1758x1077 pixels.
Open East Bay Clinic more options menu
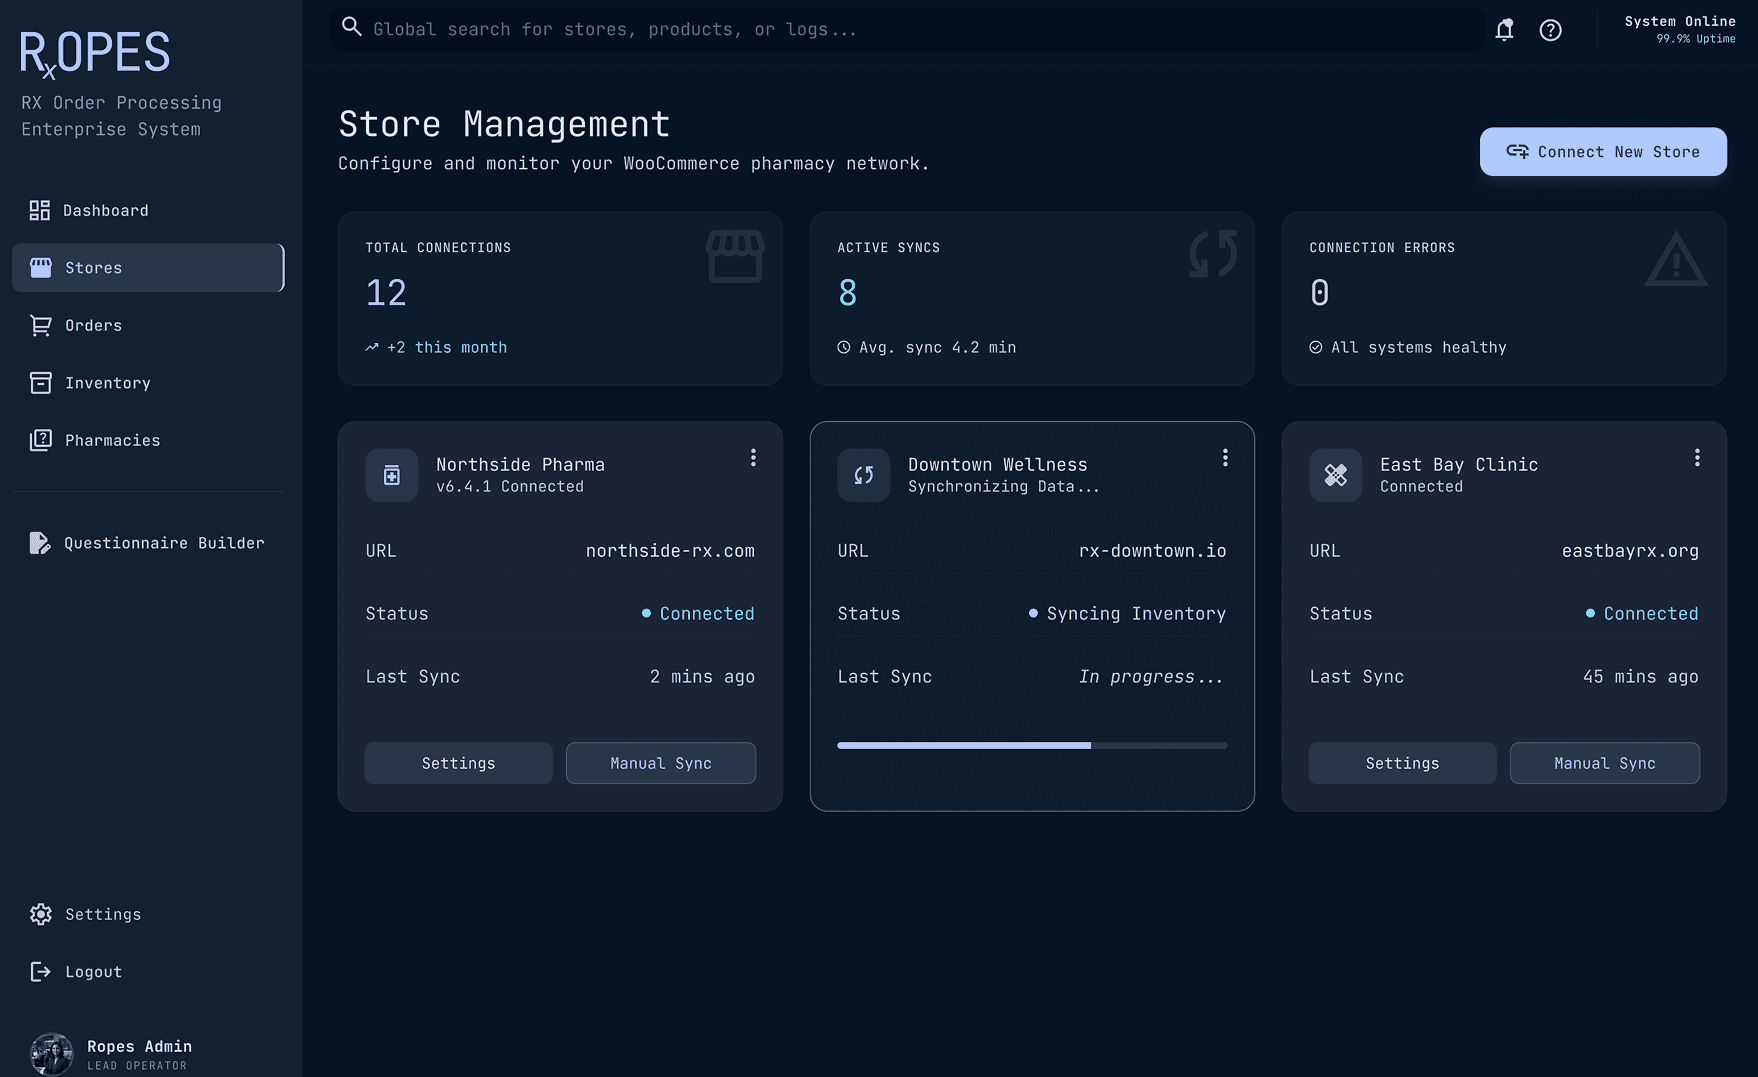pos(1697,458)
